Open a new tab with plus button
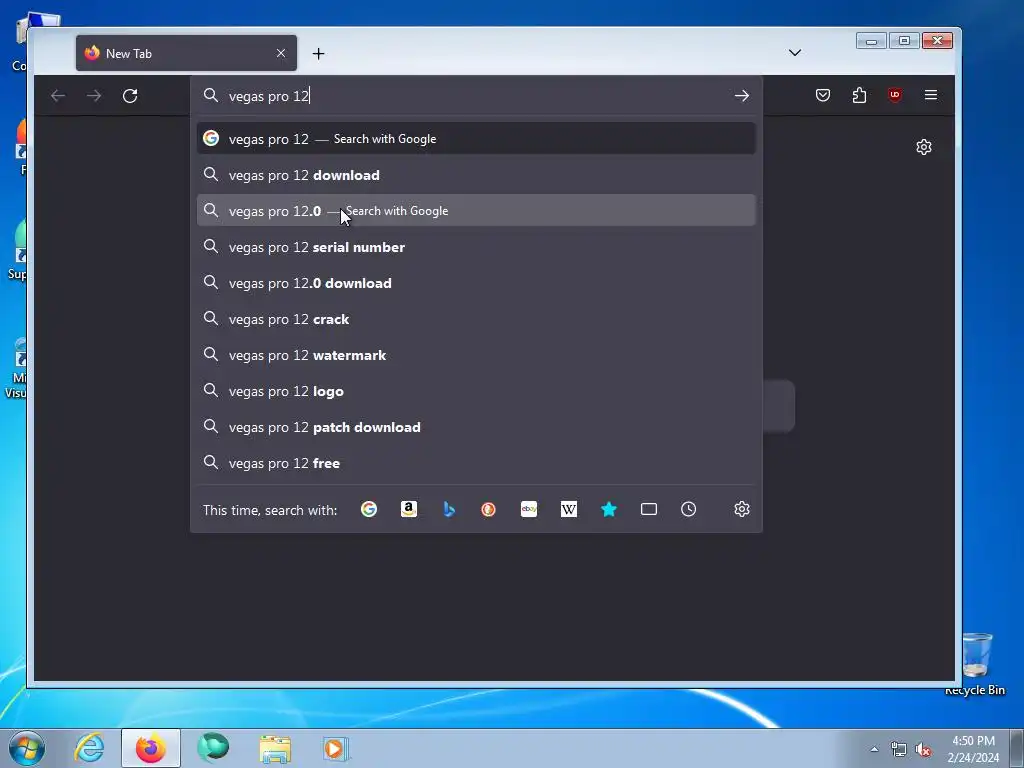Viewport: 1024px width, 768px height. pos(318,54)
